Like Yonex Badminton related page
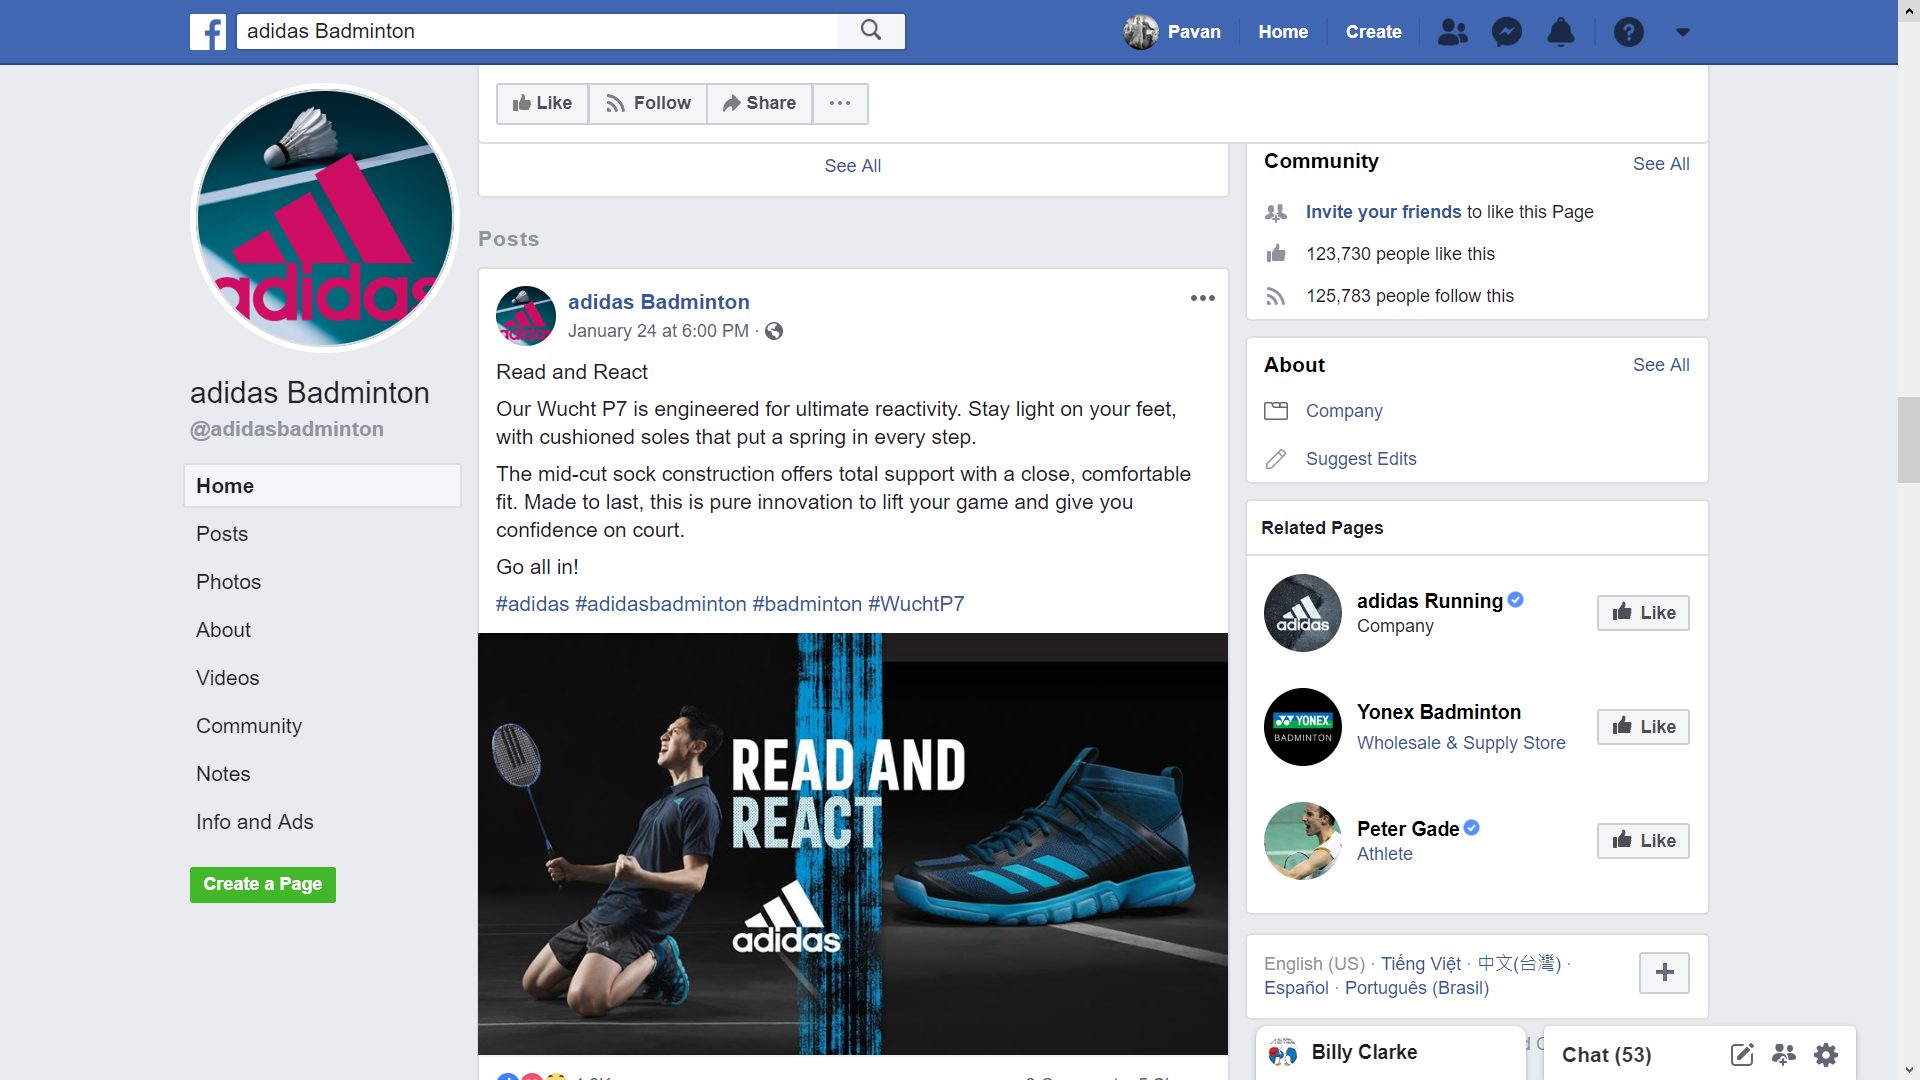Viewport: 1920px width, 1080px height. tap(1643, 727)
